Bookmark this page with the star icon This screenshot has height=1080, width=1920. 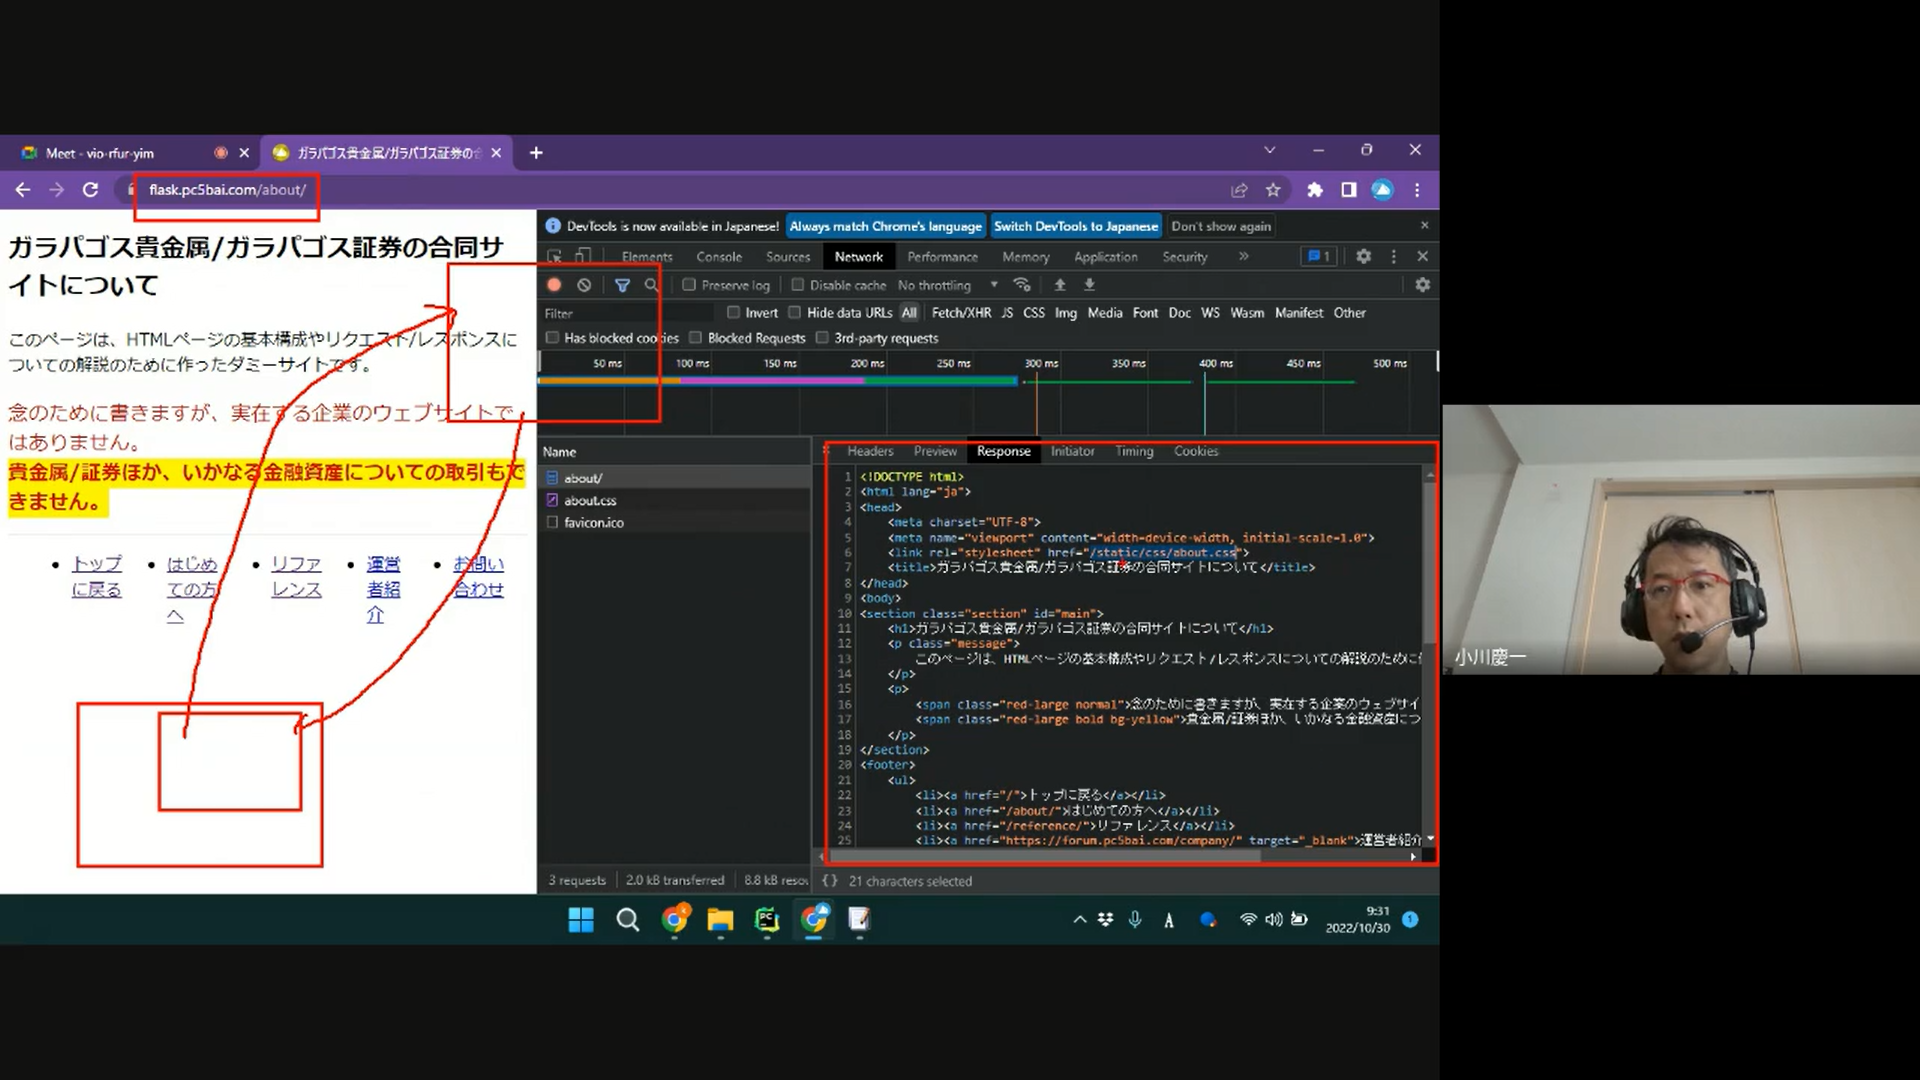1273,190
